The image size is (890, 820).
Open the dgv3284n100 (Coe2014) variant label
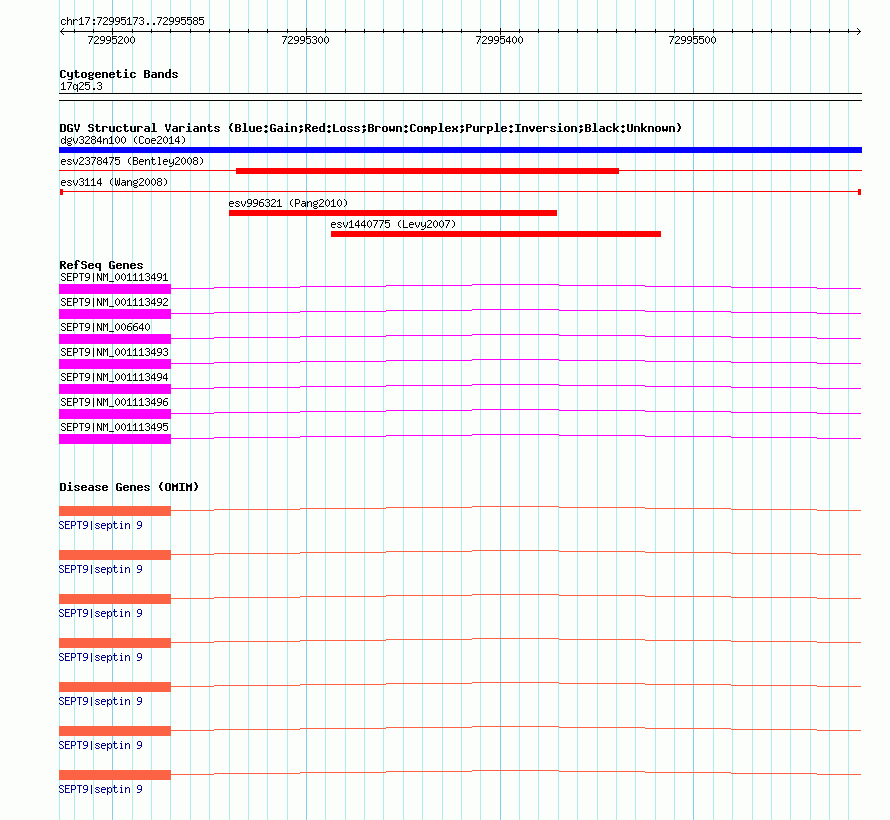[x=123, y=140]
